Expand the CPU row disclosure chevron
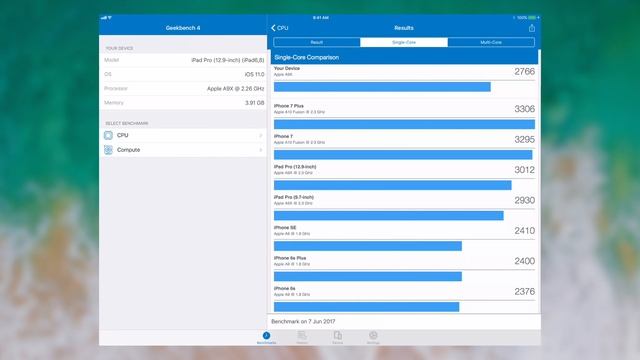Viewport: 640px width, 360px height. point(260,136)
